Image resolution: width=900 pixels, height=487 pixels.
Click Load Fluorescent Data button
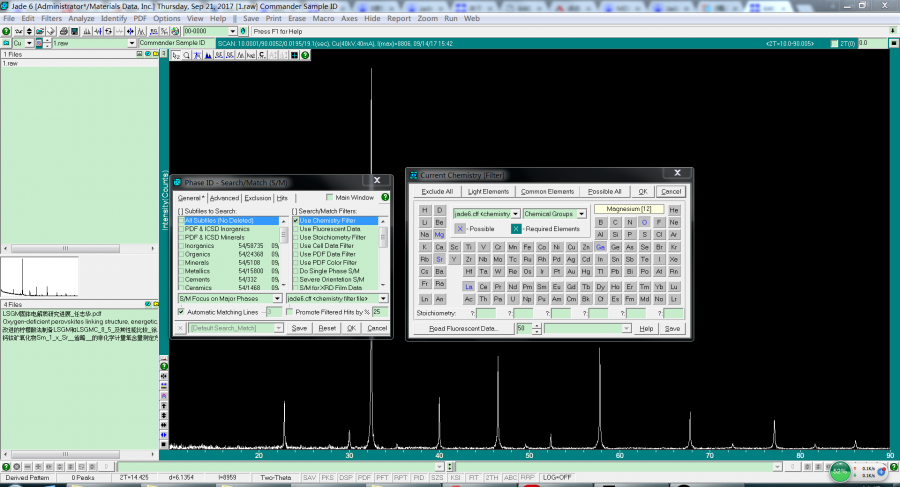point(463,328)
